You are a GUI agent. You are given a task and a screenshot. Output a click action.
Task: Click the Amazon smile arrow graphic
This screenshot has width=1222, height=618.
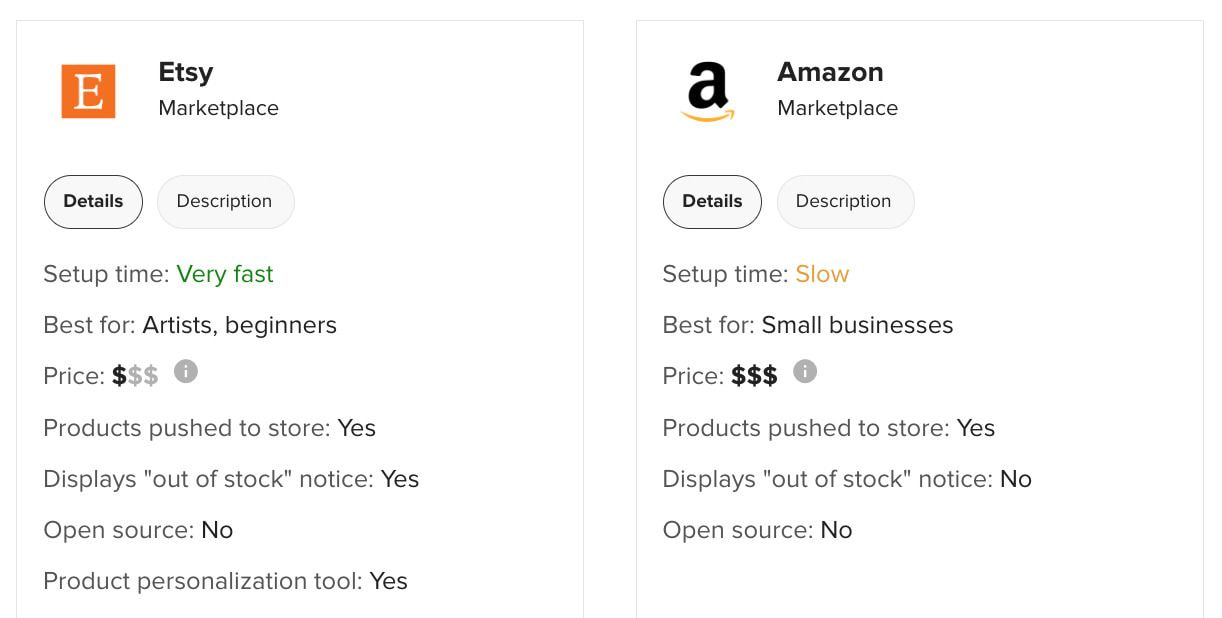[x=707, y=113]
